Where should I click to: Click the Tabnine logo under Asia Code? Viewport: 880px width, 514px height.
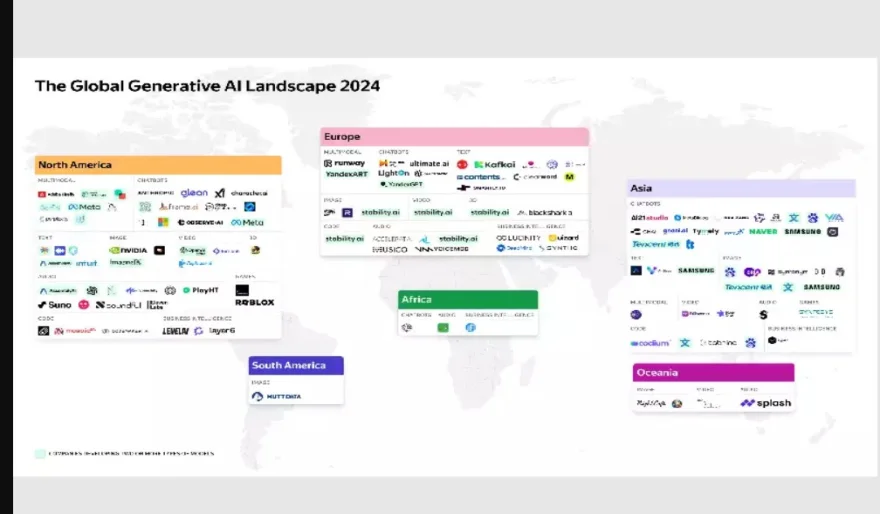click(x=718, y=342)
